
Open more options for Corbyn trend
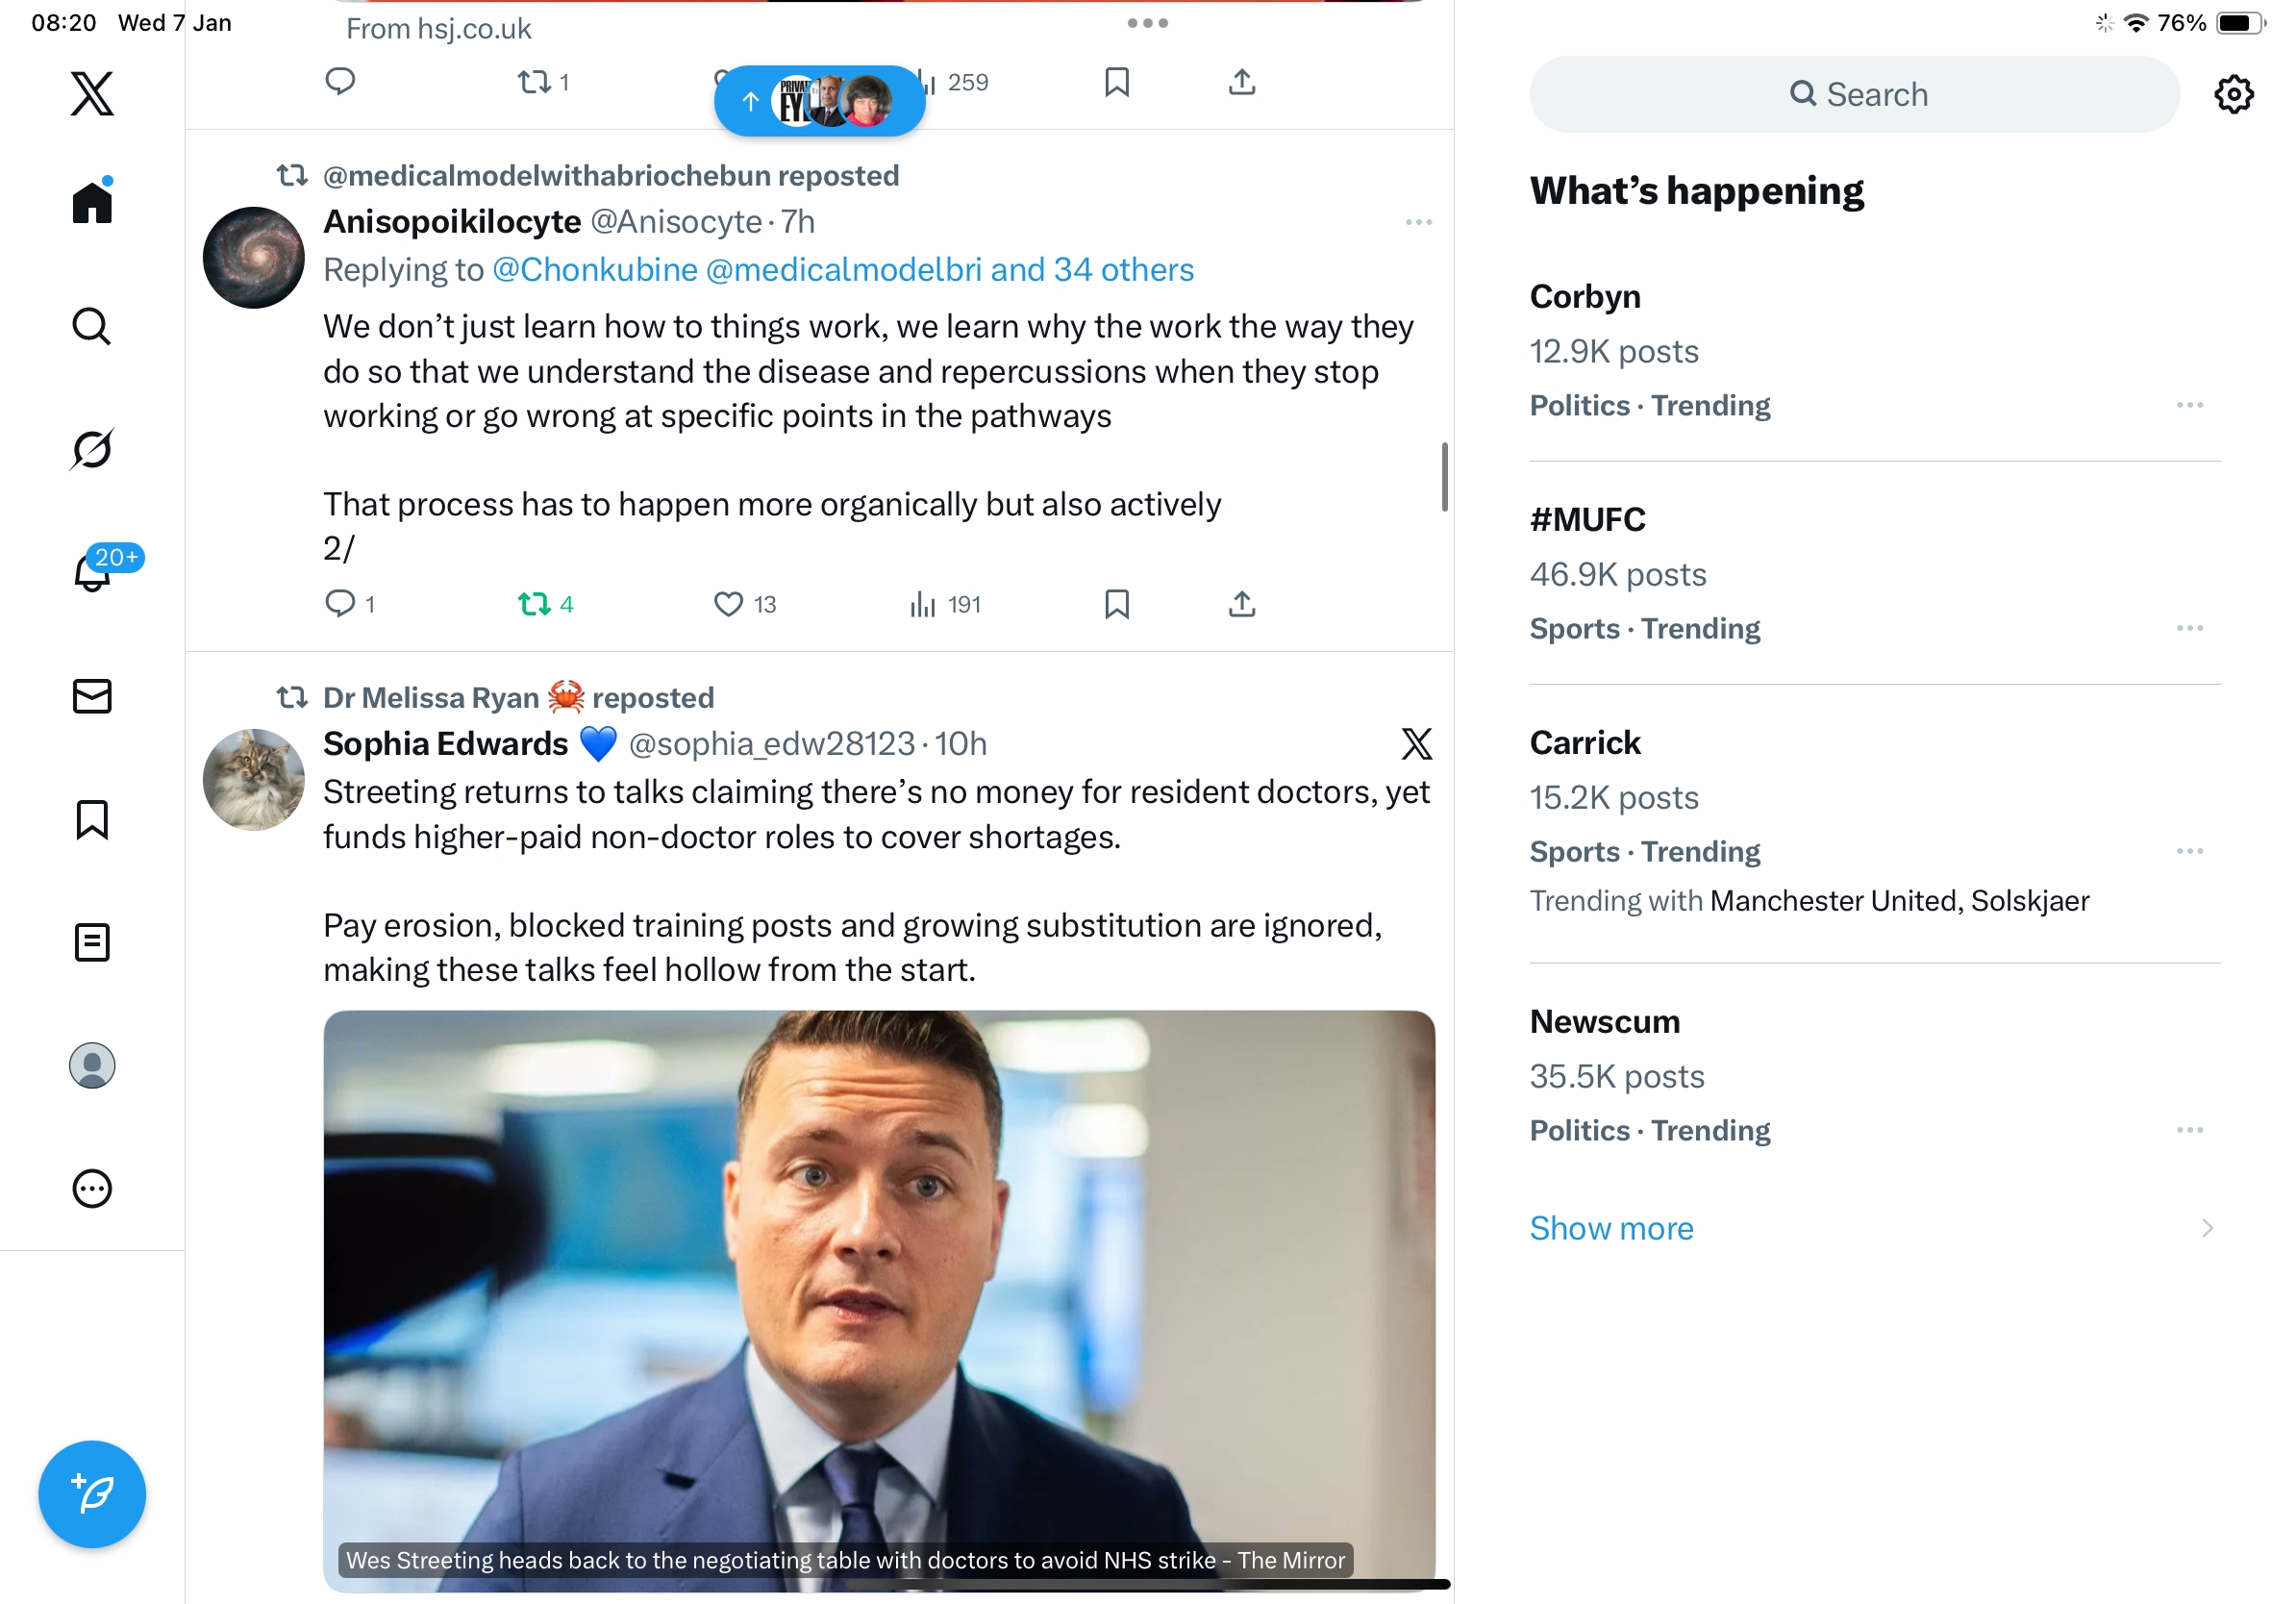[2189, 405]
